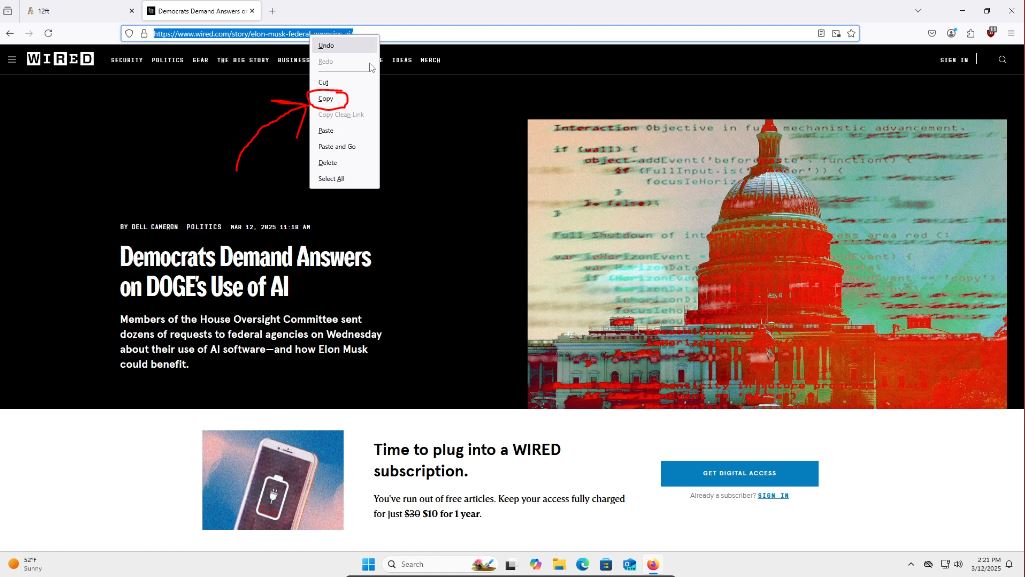Open Microsoft Store from the taskbar
Screen dimensions: 1025x577
[x=606, y=564]
